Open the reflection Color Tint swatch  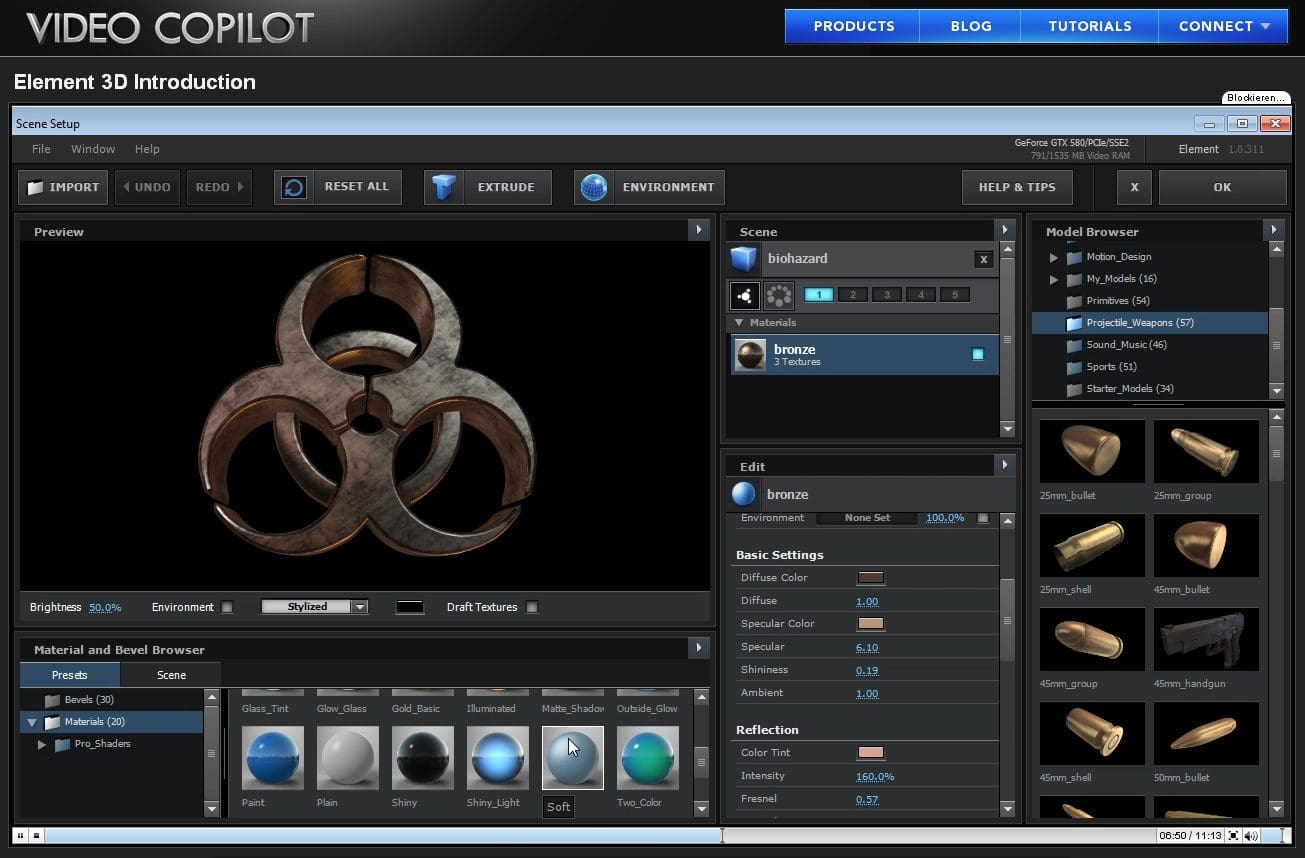click(x=870, y=753)
